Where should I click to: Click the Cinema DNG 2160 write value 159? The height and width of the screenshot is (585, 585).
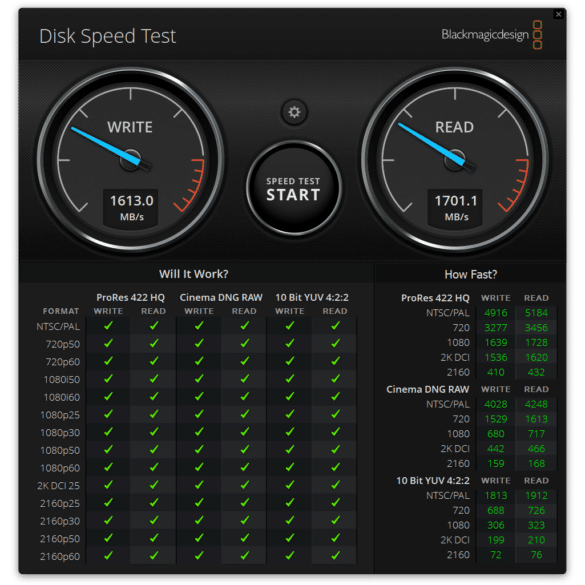(496, 463)
